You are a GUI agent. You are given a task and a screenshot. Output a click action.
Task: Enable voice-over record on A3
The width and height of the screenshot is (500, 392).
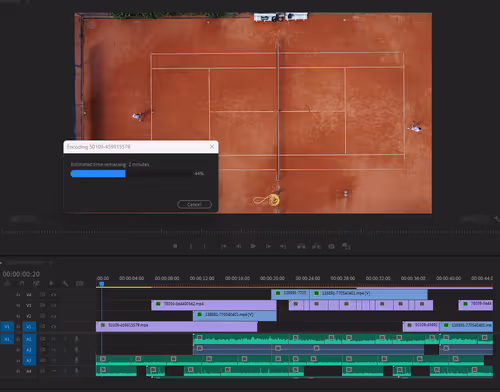(x=76, y=360)
